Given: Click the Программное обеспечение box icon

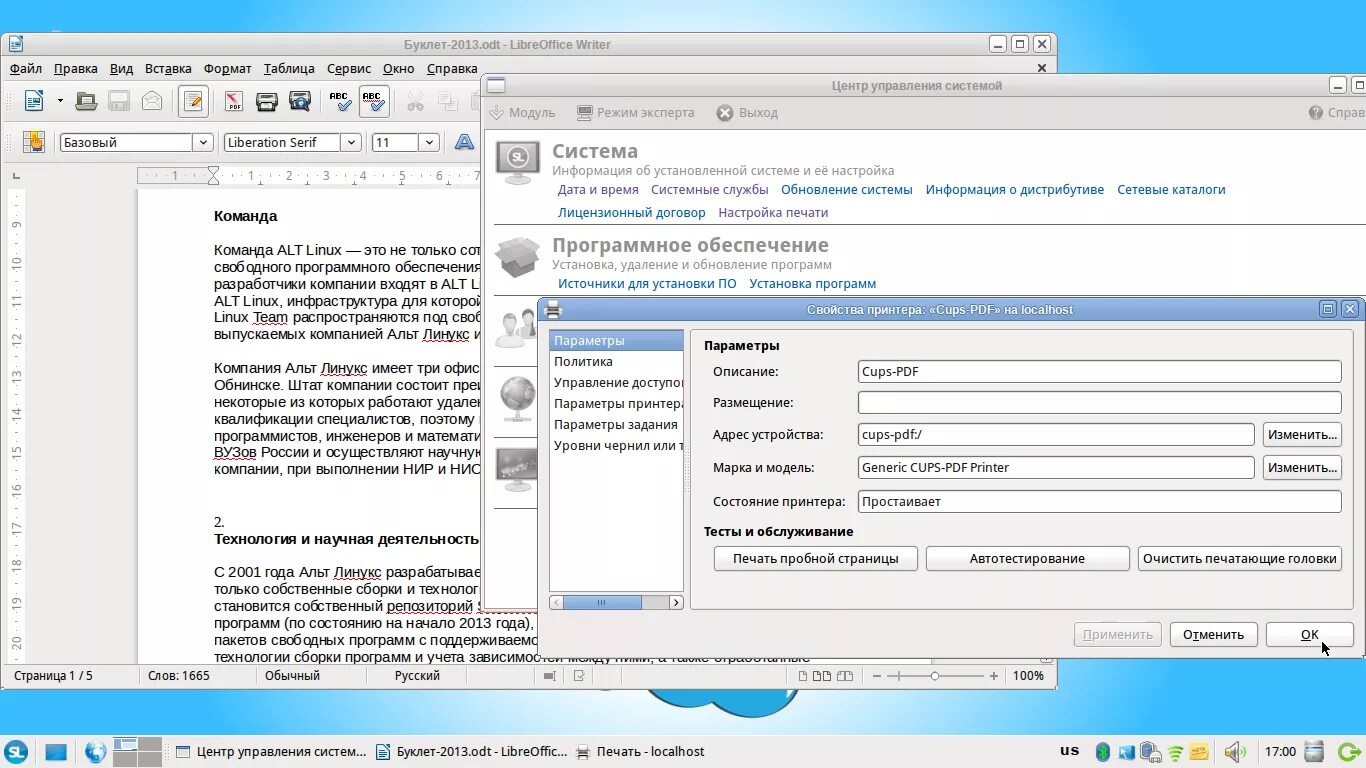Looking at the screenshot, I should (518, 257).
